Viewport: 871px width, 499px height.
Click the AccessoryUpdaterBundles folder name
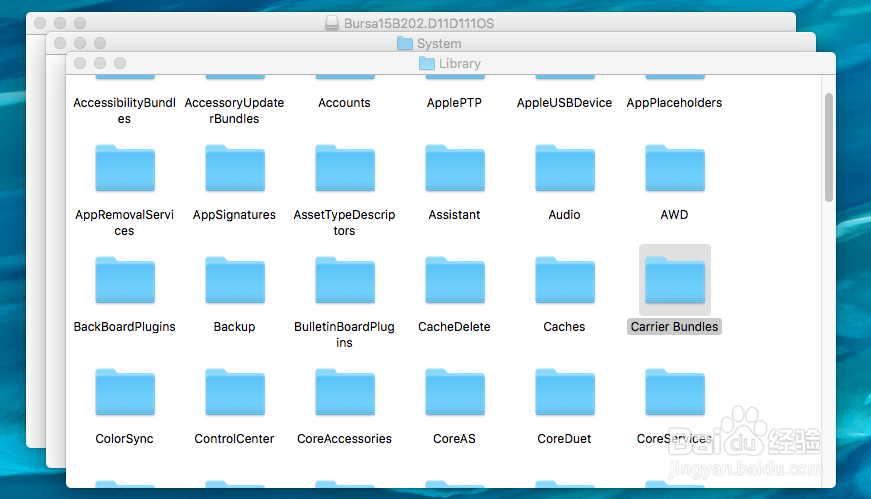click(234, 111)
